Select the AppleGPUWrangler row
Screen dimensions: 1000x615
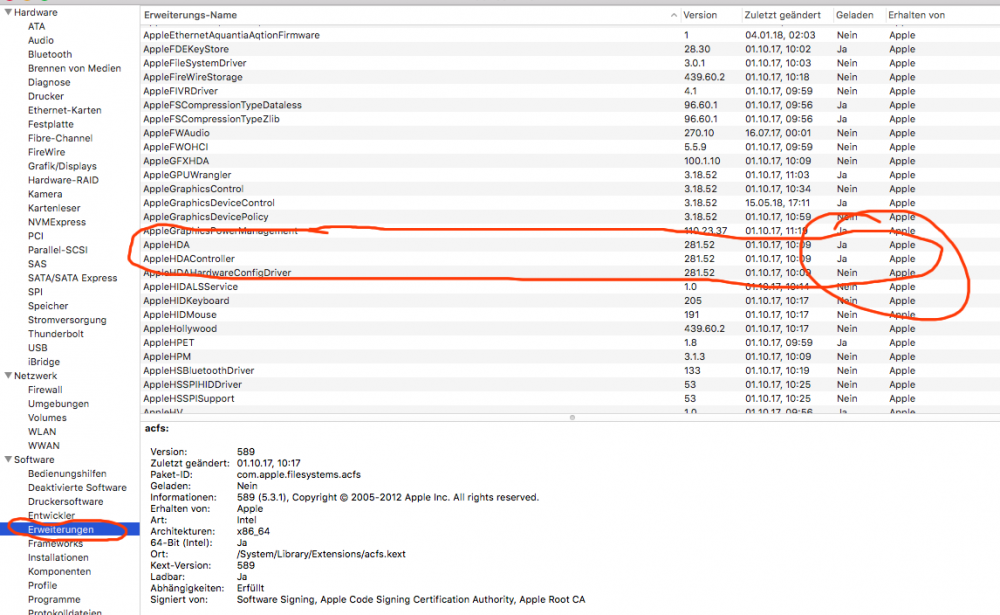[570, 175]
